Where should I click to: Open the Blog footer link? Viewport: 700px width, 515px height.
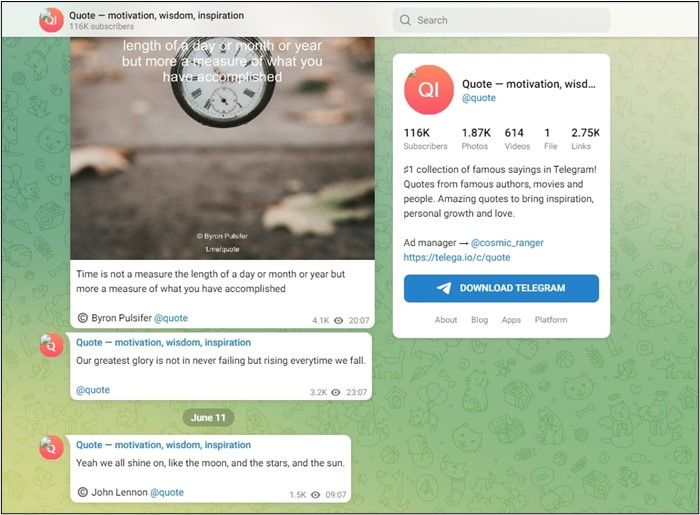(479, 320)
